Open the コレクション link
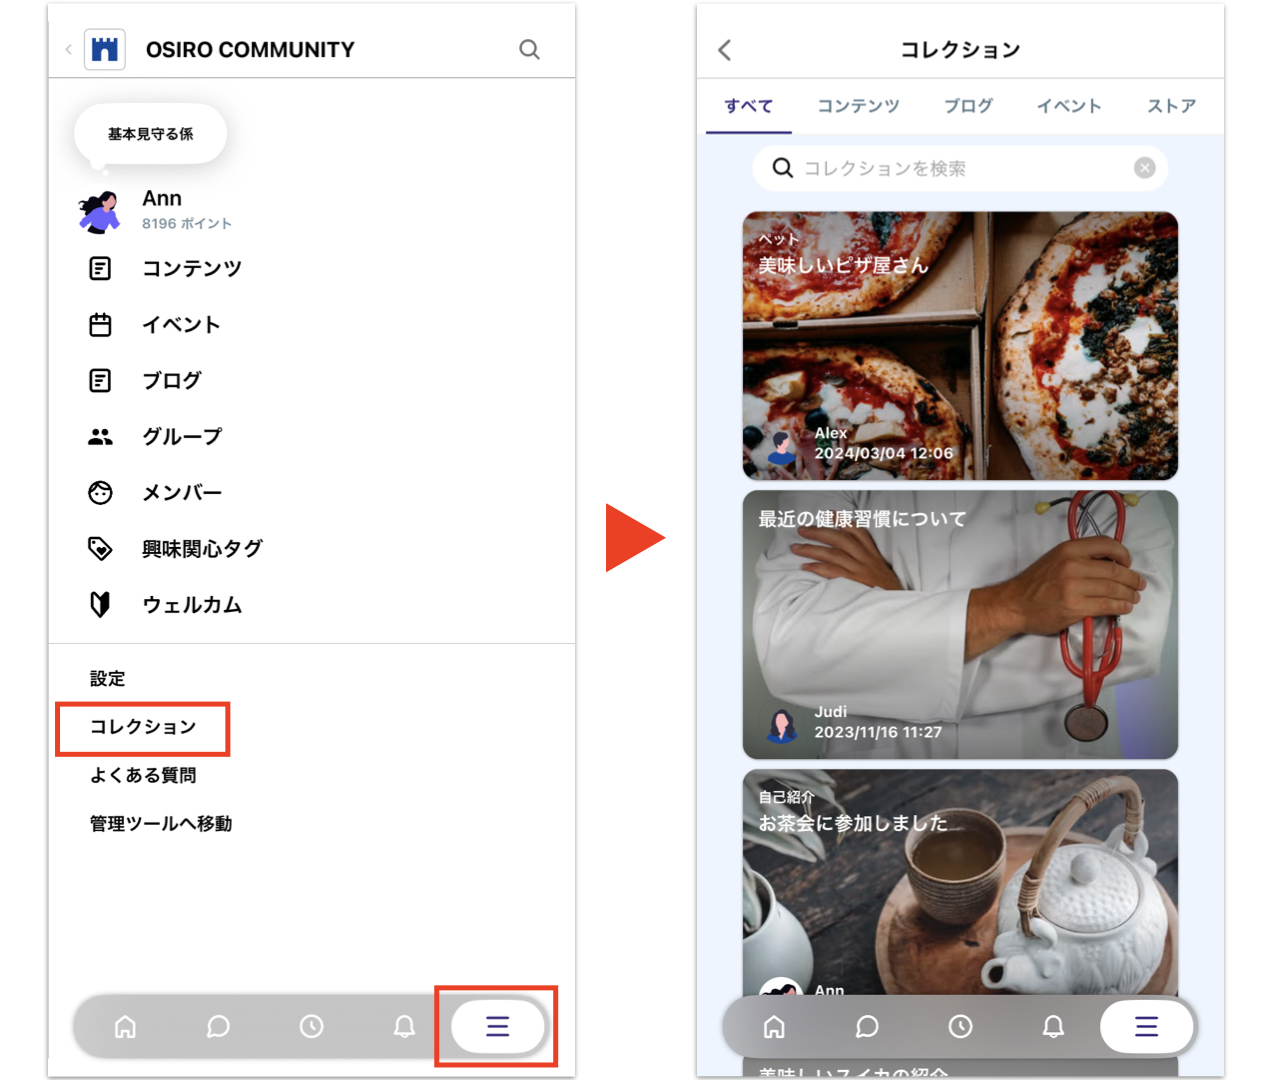The width and height of the screenshot is (1282, 1080). pos(143,727)
